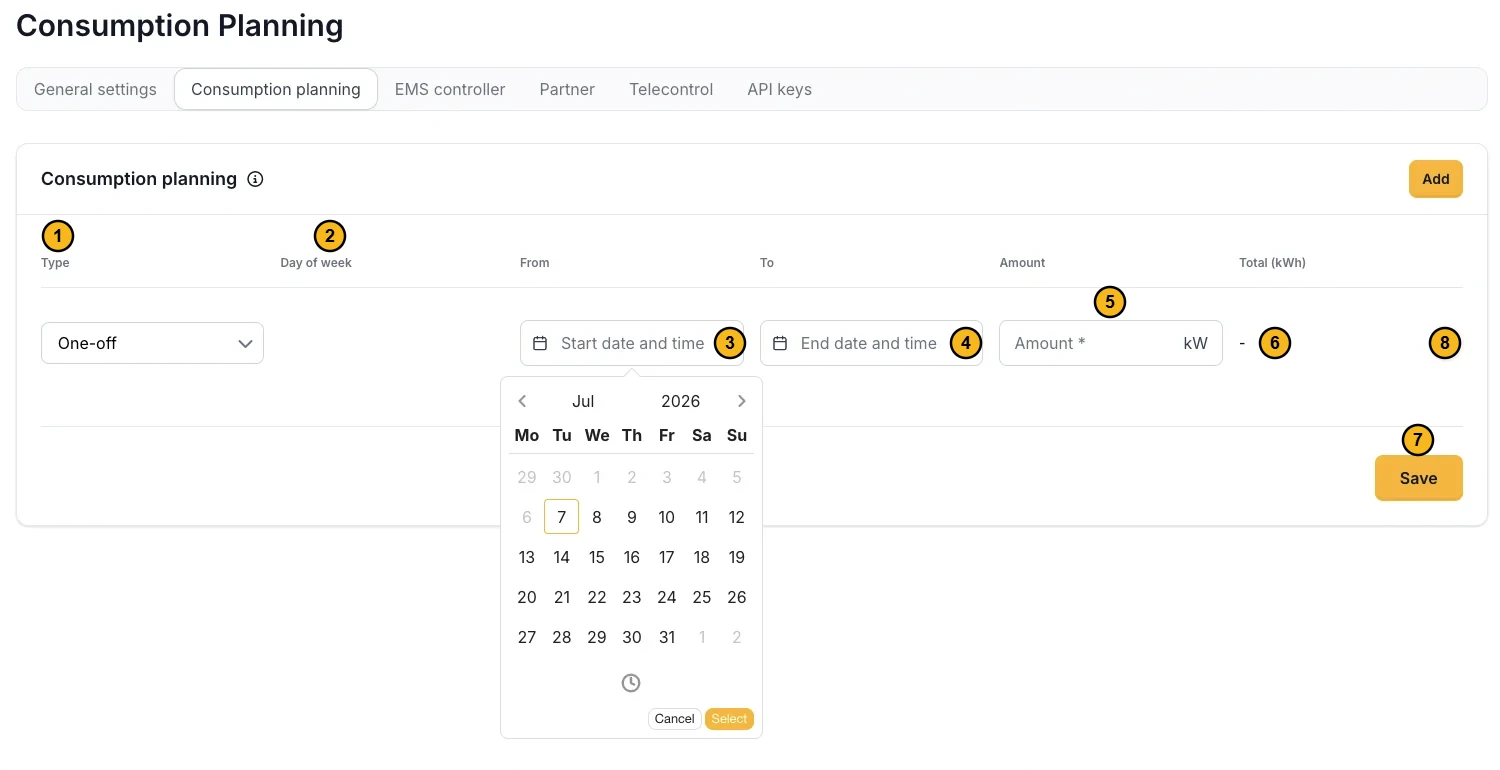Focus the Start date and time field
This screenshot has width=1500, height=770.
coord(632,343)
